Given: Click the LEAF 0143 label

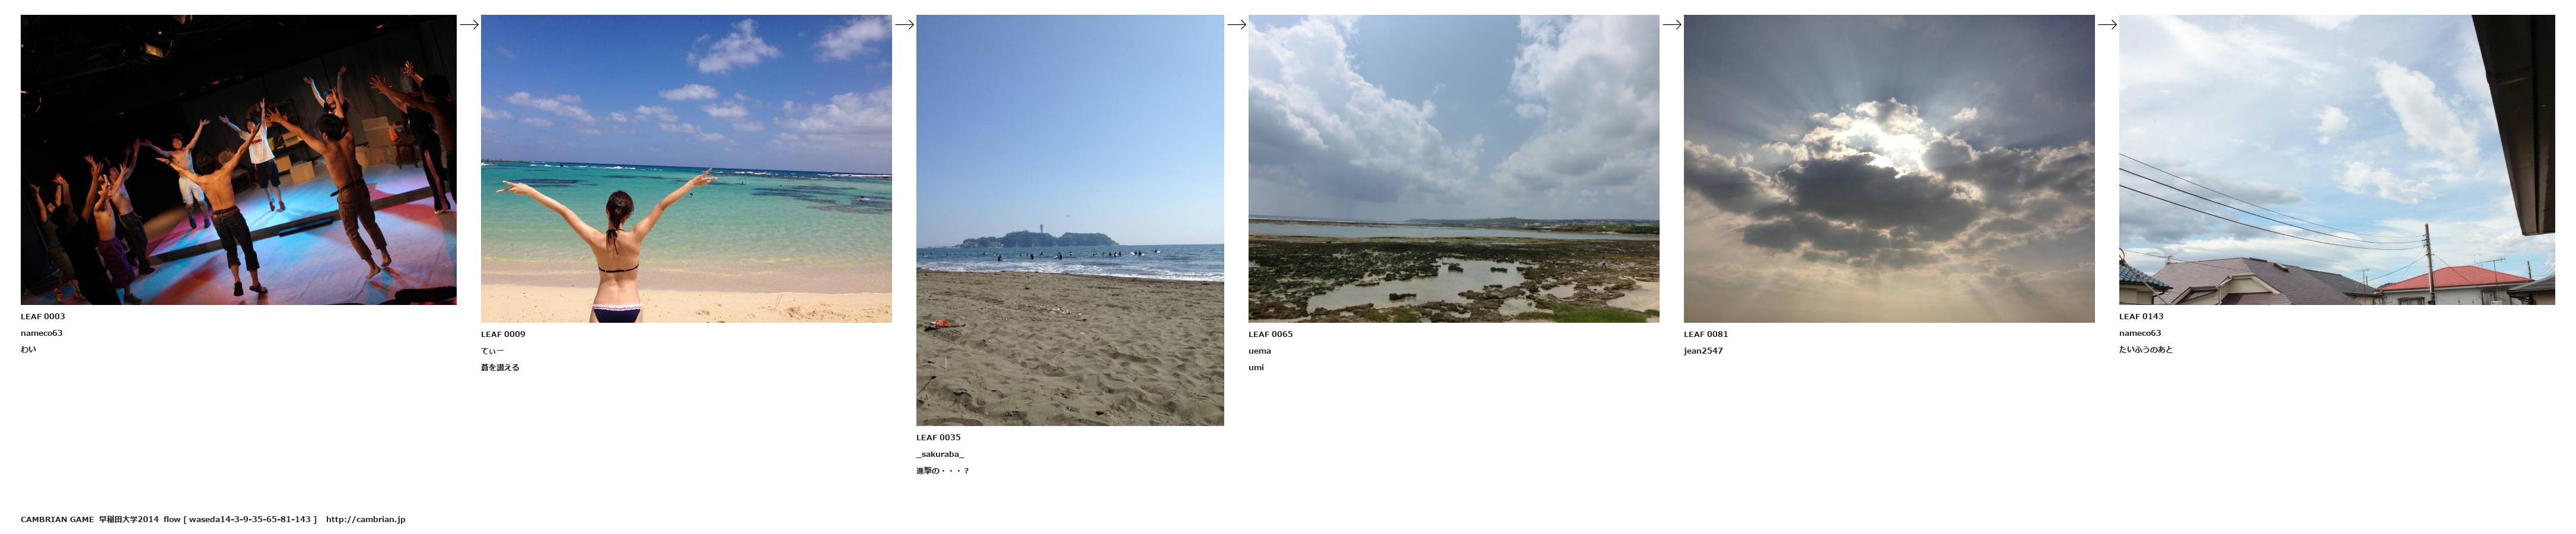Looking at the screenshot, I should pyautogui.click(x=2141, y=317).
